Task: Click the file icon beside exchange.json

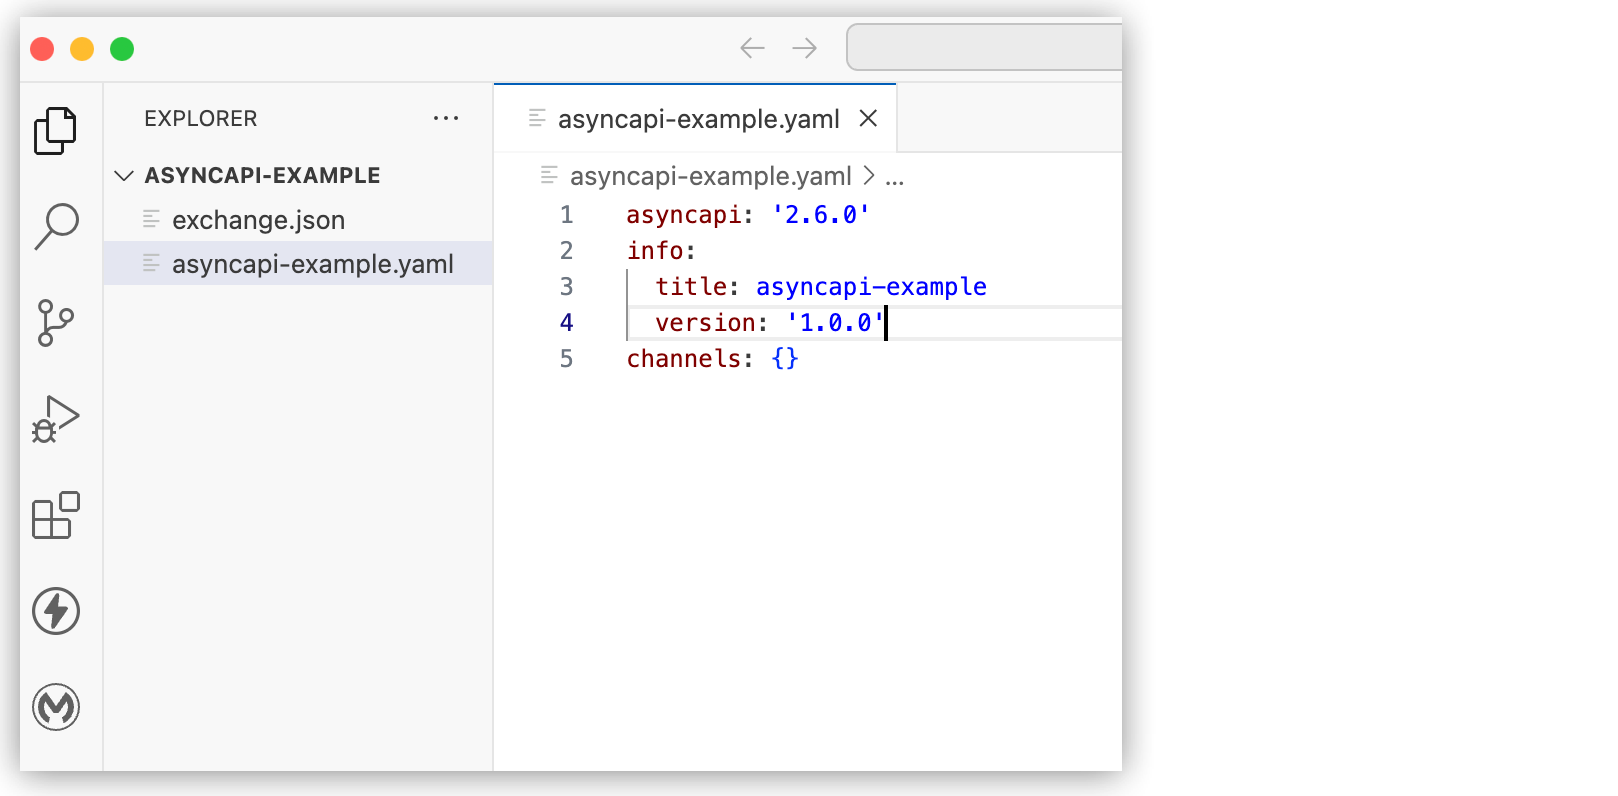Action: click(151, 219)
